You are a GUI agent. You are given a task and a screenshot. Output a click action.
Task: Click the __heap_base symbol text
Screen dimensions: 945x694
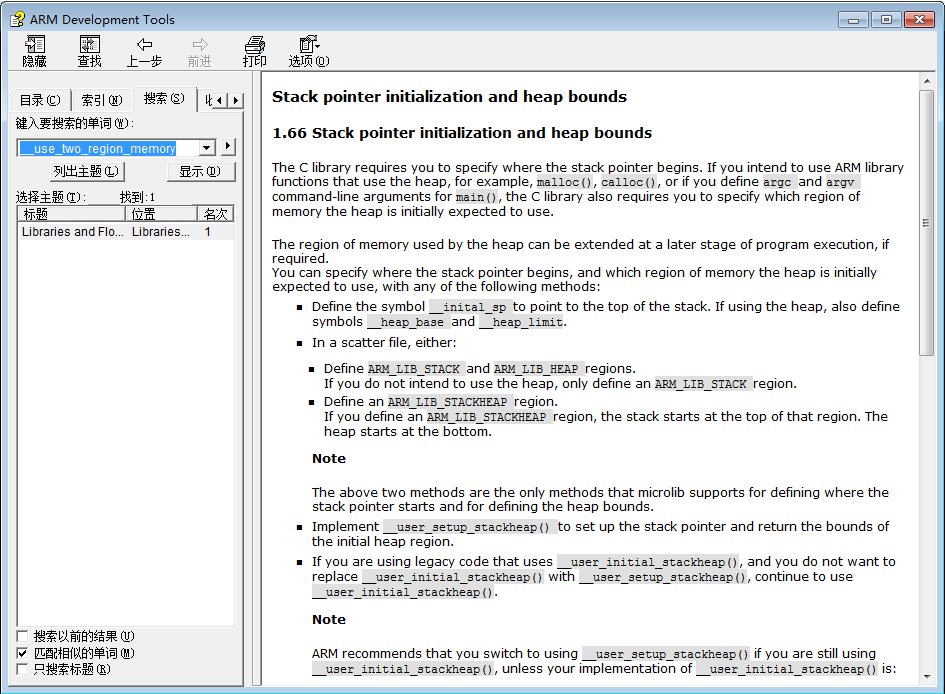[x=407, y=322]
